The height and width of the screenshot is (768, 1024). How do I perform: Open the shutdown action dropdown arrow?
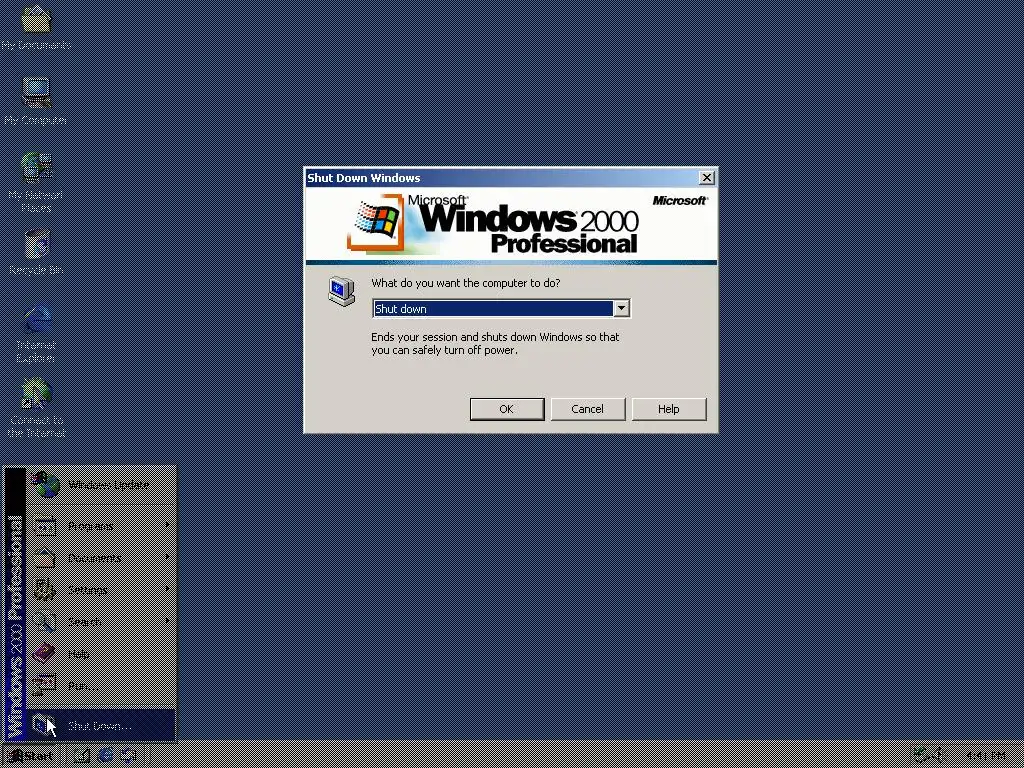621,308
